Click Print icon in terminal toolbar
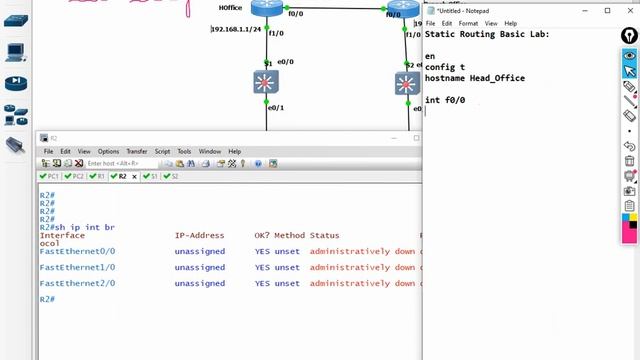 (206, 164)
